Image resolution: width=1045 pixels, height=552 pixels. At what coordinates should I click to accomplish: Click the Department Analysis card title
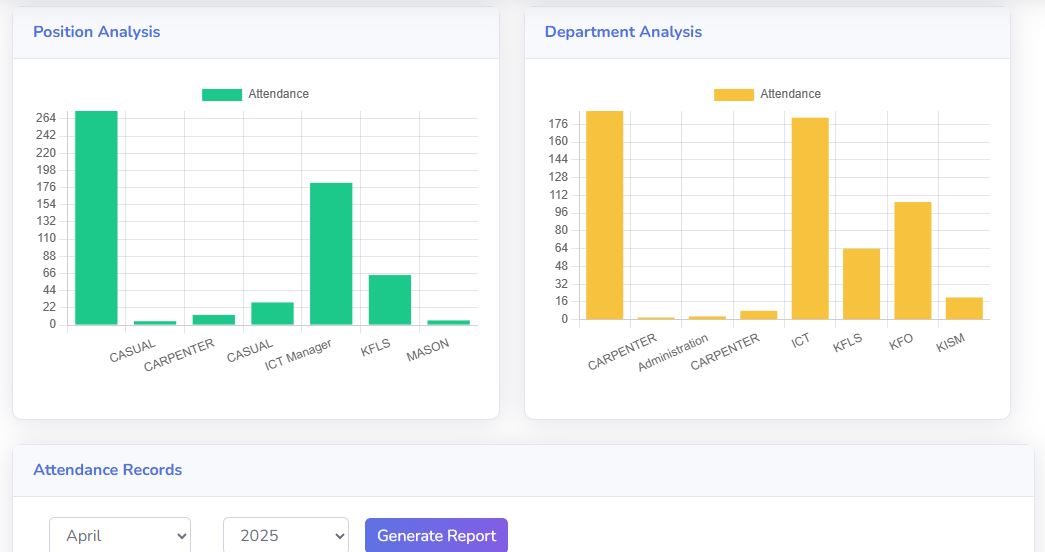[623, 32]
